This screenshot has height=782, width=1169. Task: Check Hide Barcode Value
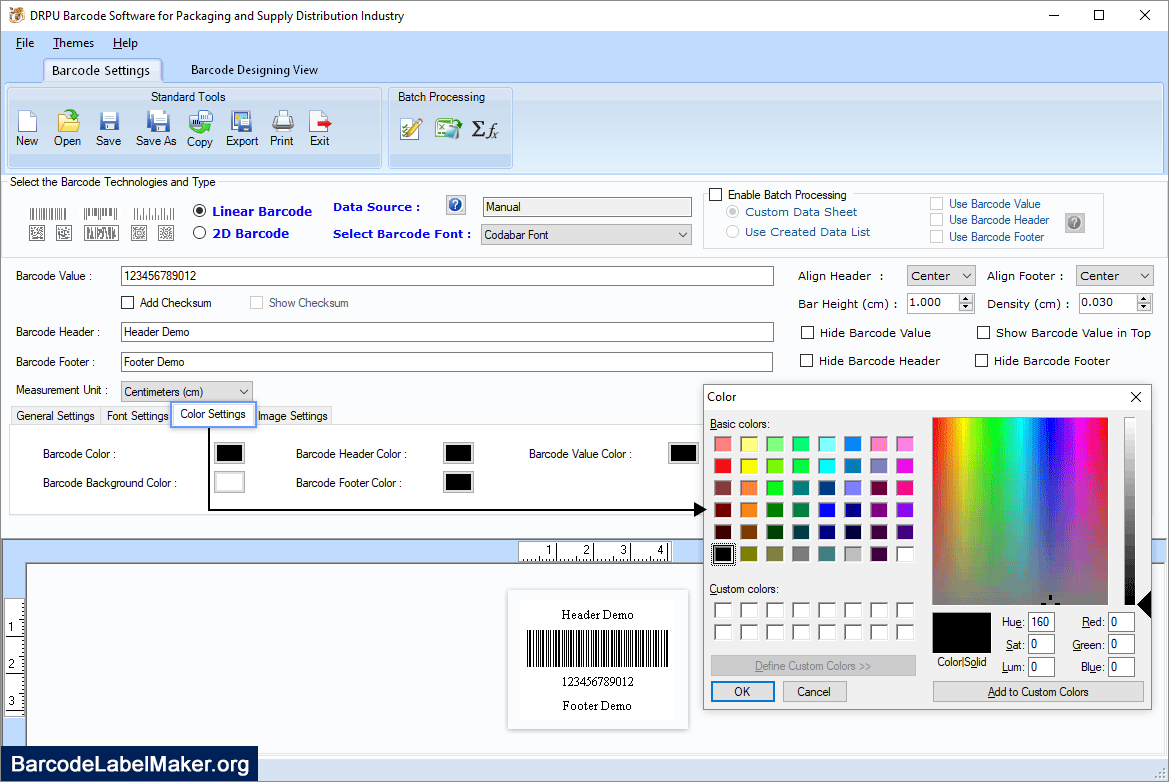(807, 332)
